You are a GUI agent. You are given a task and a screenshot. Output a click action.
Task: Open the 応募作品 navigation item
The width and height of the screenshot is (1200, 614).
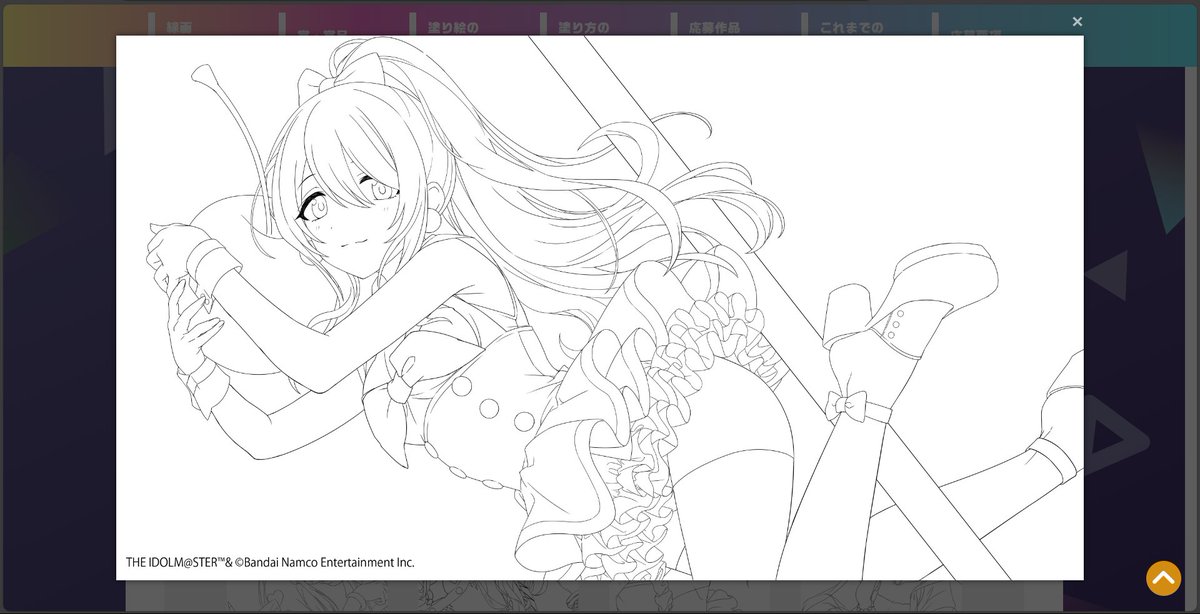715,28
